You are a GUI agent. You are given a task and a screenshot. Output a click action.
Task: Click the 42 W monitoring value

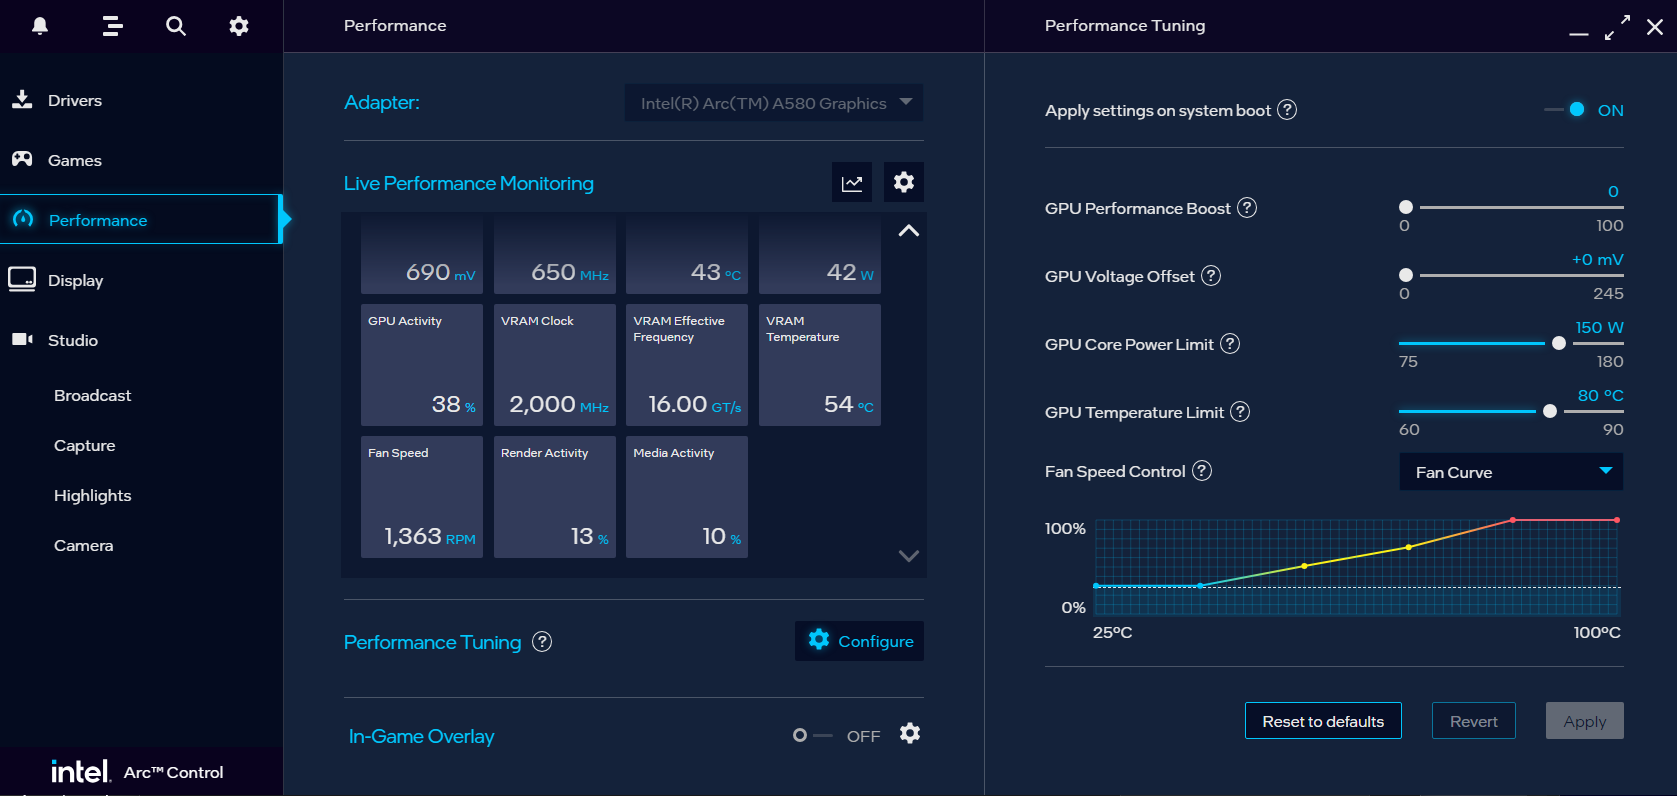pyautogui.click(x=850, y=272)
